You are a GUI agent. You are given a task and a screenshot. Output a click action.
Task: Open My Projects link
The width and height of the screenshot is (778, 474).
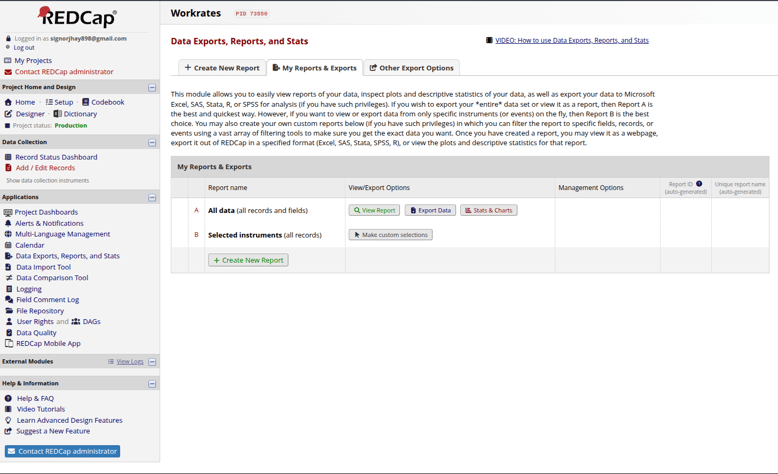click(x=33, y=61)
